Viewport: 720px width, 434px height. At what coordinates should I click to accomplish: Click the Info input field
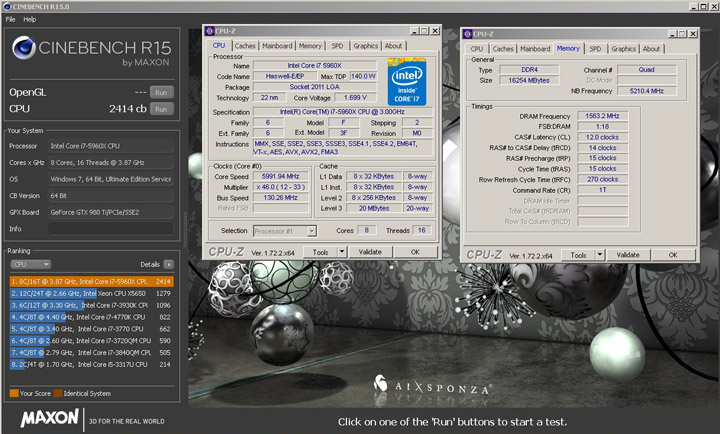(x=111, y=229)
